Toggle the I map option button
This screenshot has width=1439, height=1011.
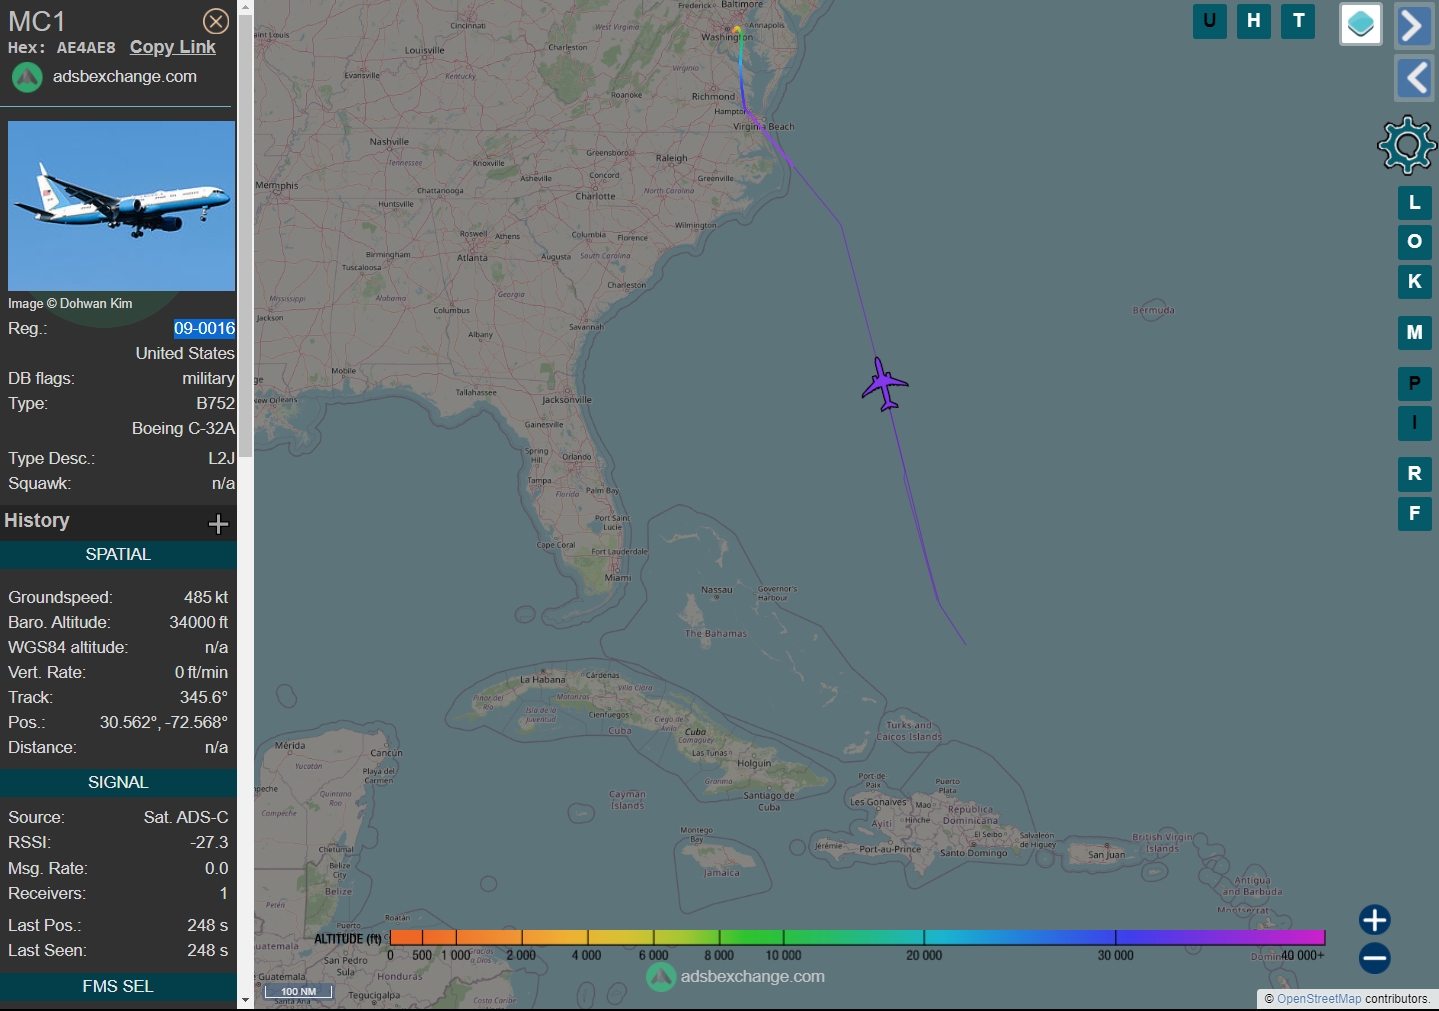point(1414,423)
